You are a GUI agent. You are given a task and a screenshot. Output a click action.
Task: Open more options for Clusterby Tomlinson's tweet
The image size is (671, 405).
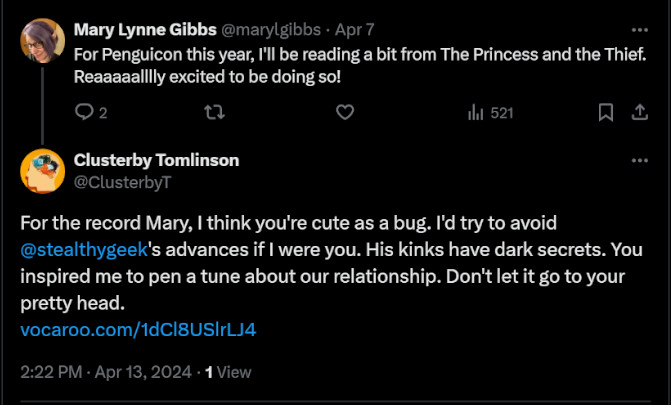[x=640, y=161]
